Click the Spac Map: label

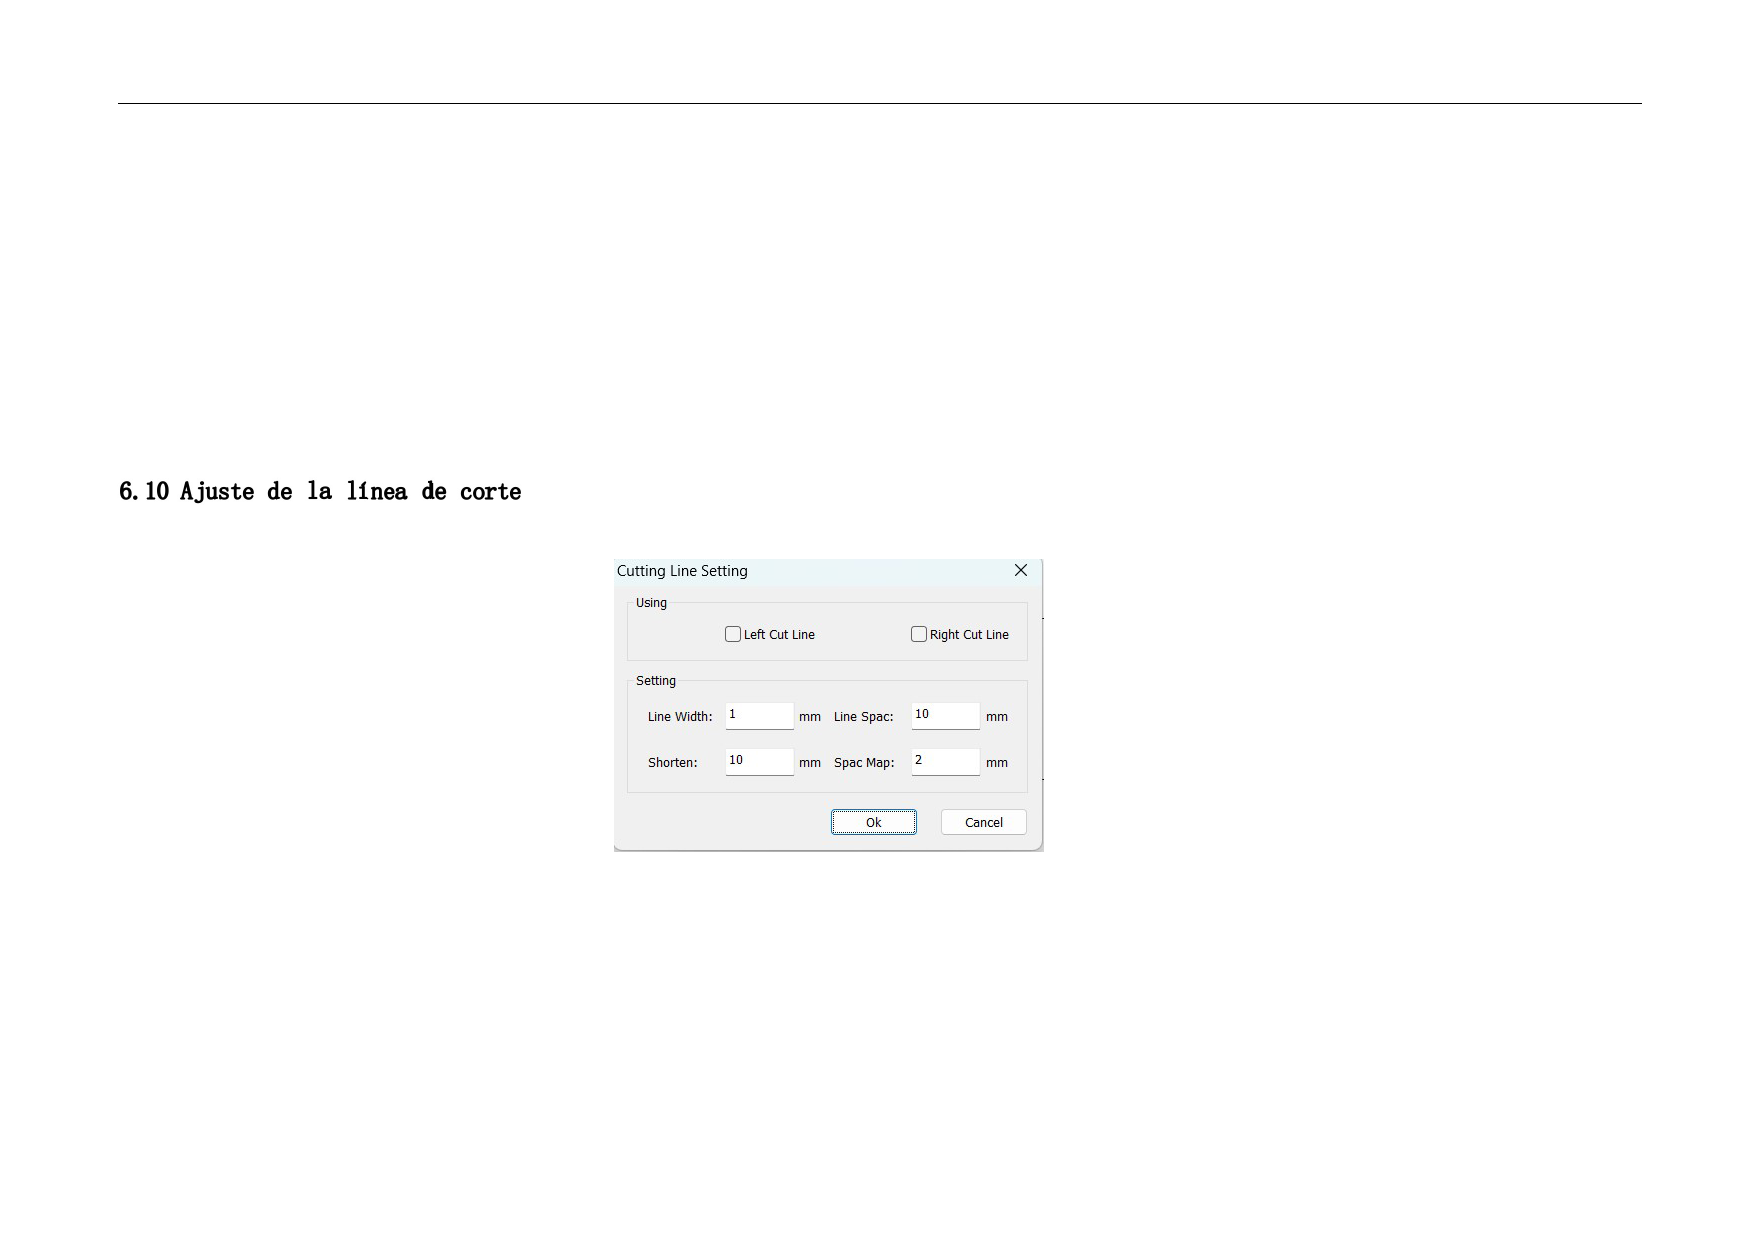[x=864, y=763]
